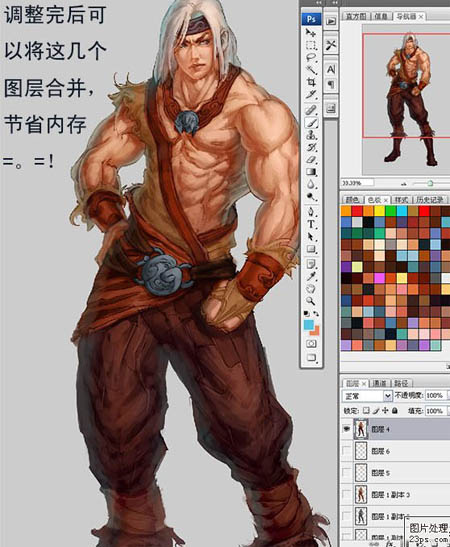Viewport: 450px width, 547px height.
Task: Select the Rectangle shape tool
Action: 311,249
